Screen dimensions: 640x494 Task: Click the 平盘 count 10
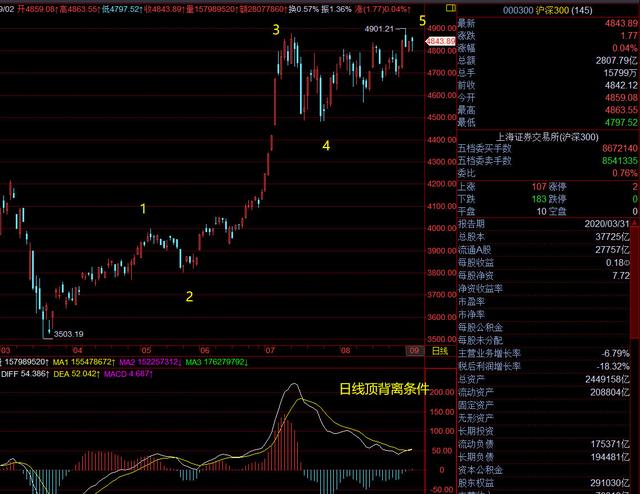point(541,211)
